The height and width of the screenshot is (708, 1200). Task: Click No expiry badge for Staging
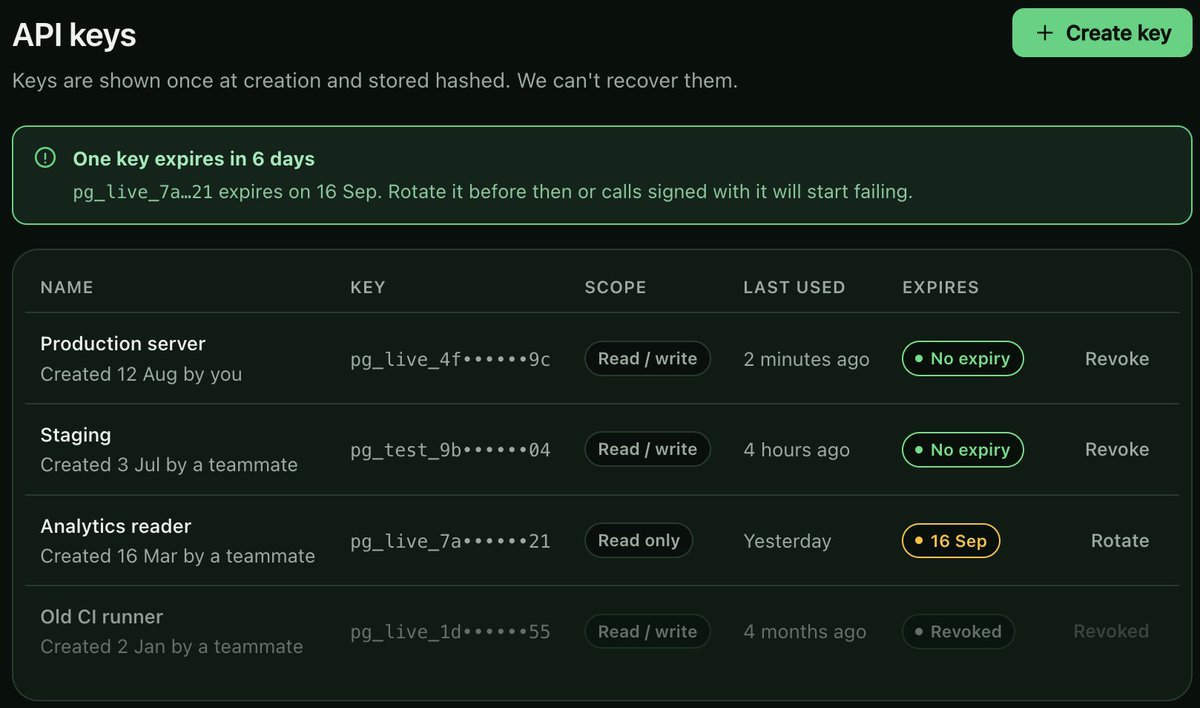[x=963, y=450]
